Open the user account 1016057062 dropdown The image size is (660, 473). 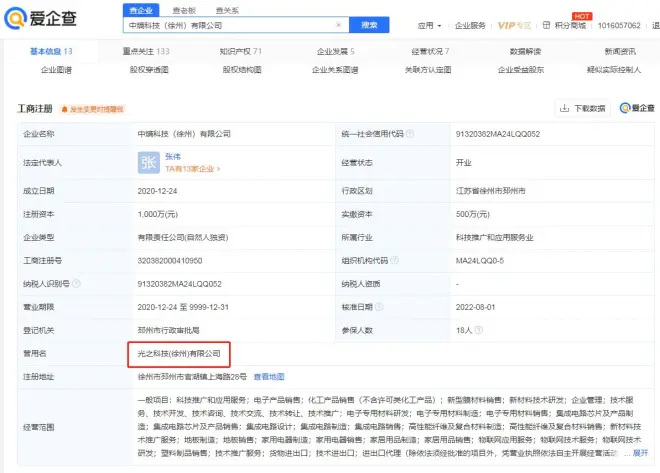tap(626, 25)
